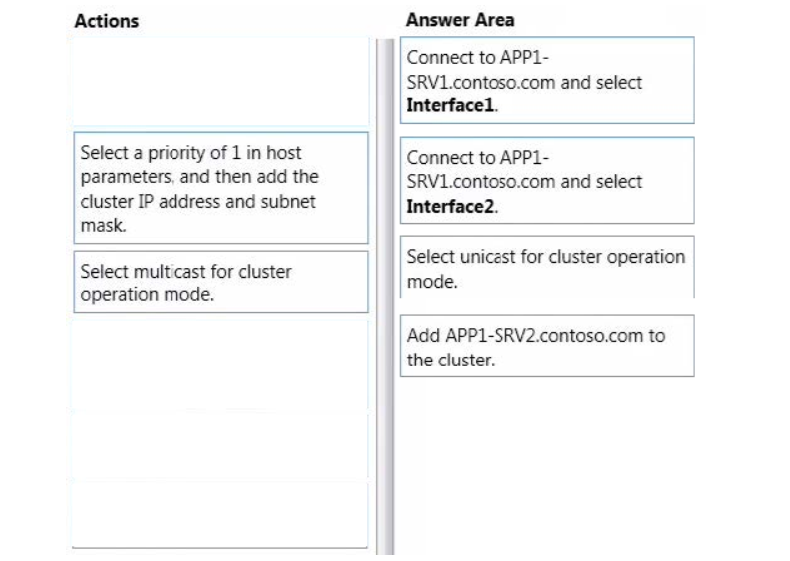Select the multicast cluster operation mode action
Image resolution: width=790 pixels, height=561 pixels.
[x=221, y=282]
